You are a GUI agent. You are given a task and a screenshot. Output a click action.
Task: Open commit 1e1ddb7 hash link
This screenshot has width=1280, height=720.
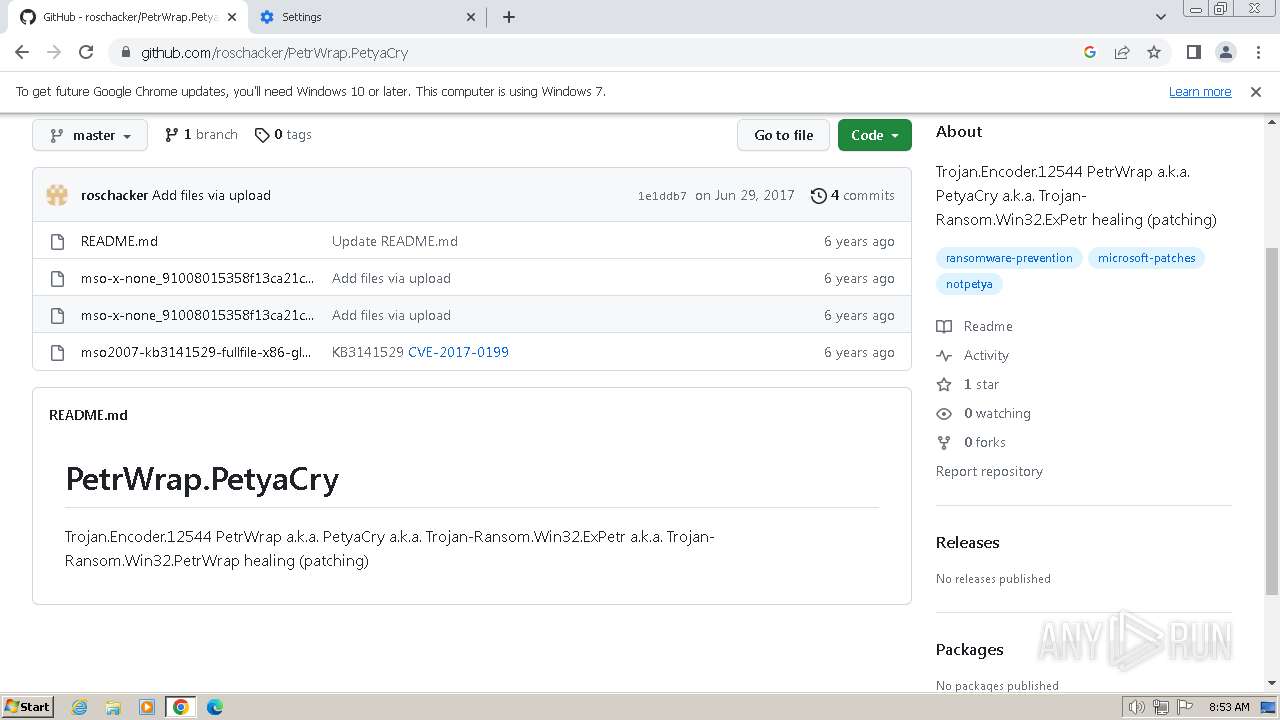(662, 196)
